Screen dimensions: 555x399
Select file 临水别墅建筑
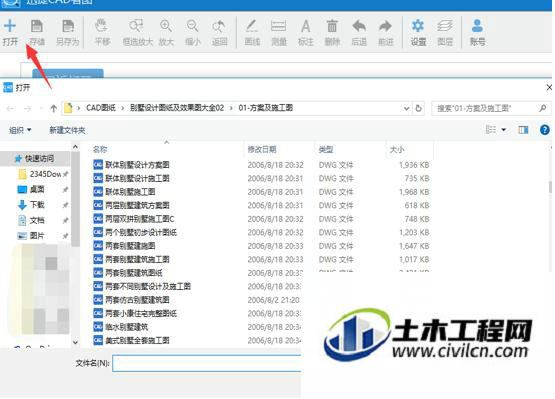tap(126, 327)
